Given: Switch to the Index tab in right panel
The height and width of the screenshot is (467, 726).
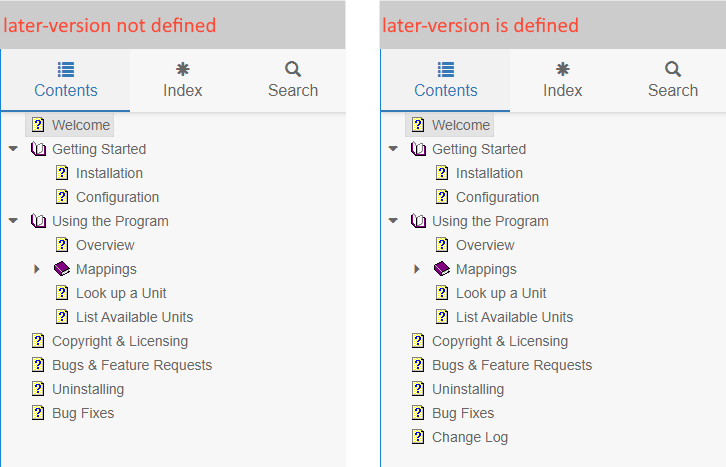Looking at the screenshot, I should pos(563,80).
